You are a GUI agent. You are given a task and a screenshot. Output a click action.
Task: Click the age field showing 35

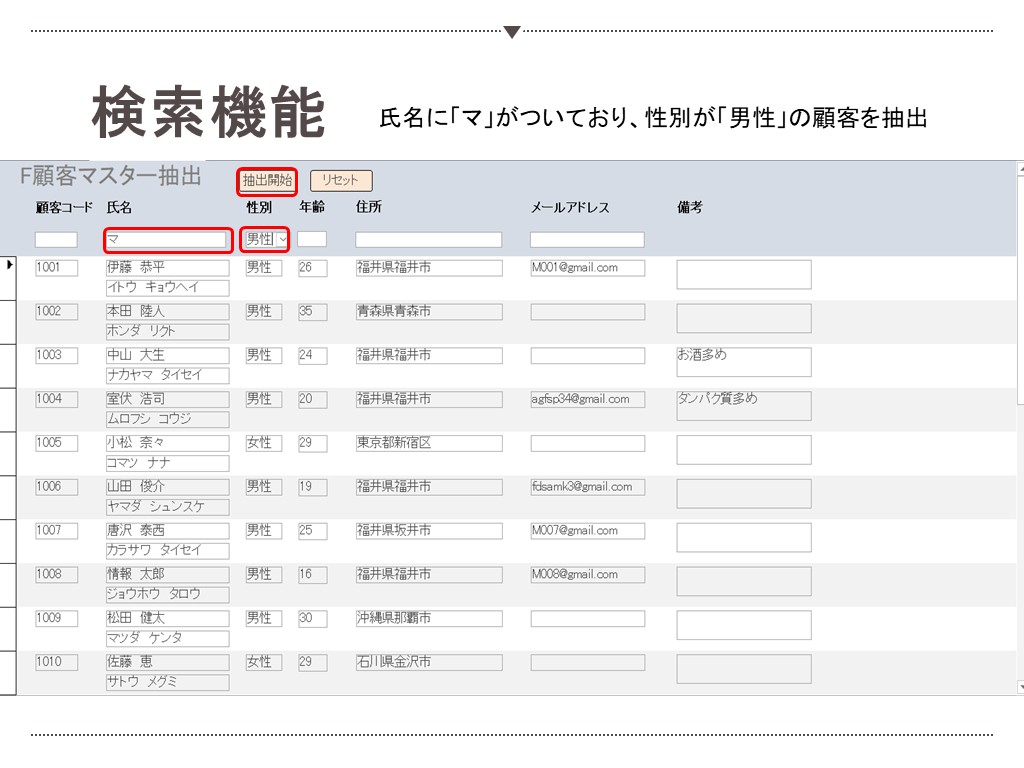[312, 312]
